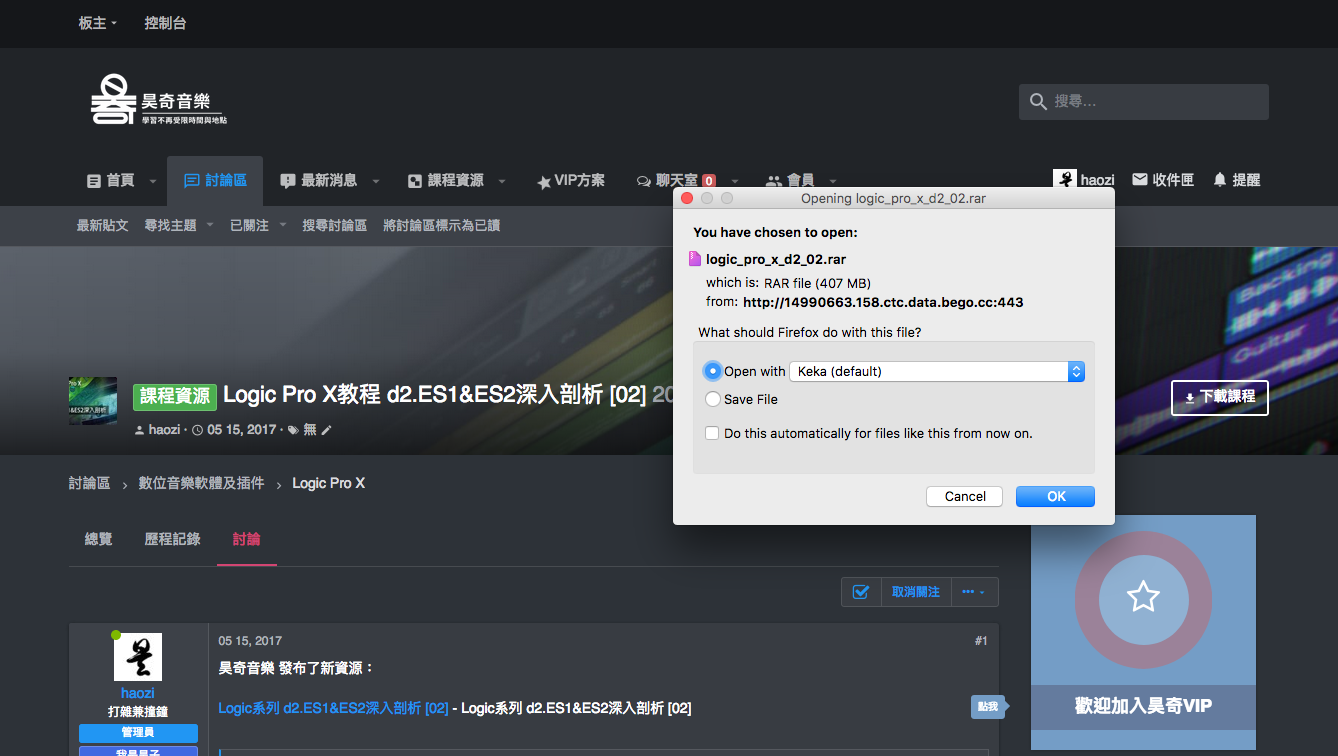1338x756 pixels.
Task: Expand the 板主 moderator menu
Action: (x=98, y=23)
